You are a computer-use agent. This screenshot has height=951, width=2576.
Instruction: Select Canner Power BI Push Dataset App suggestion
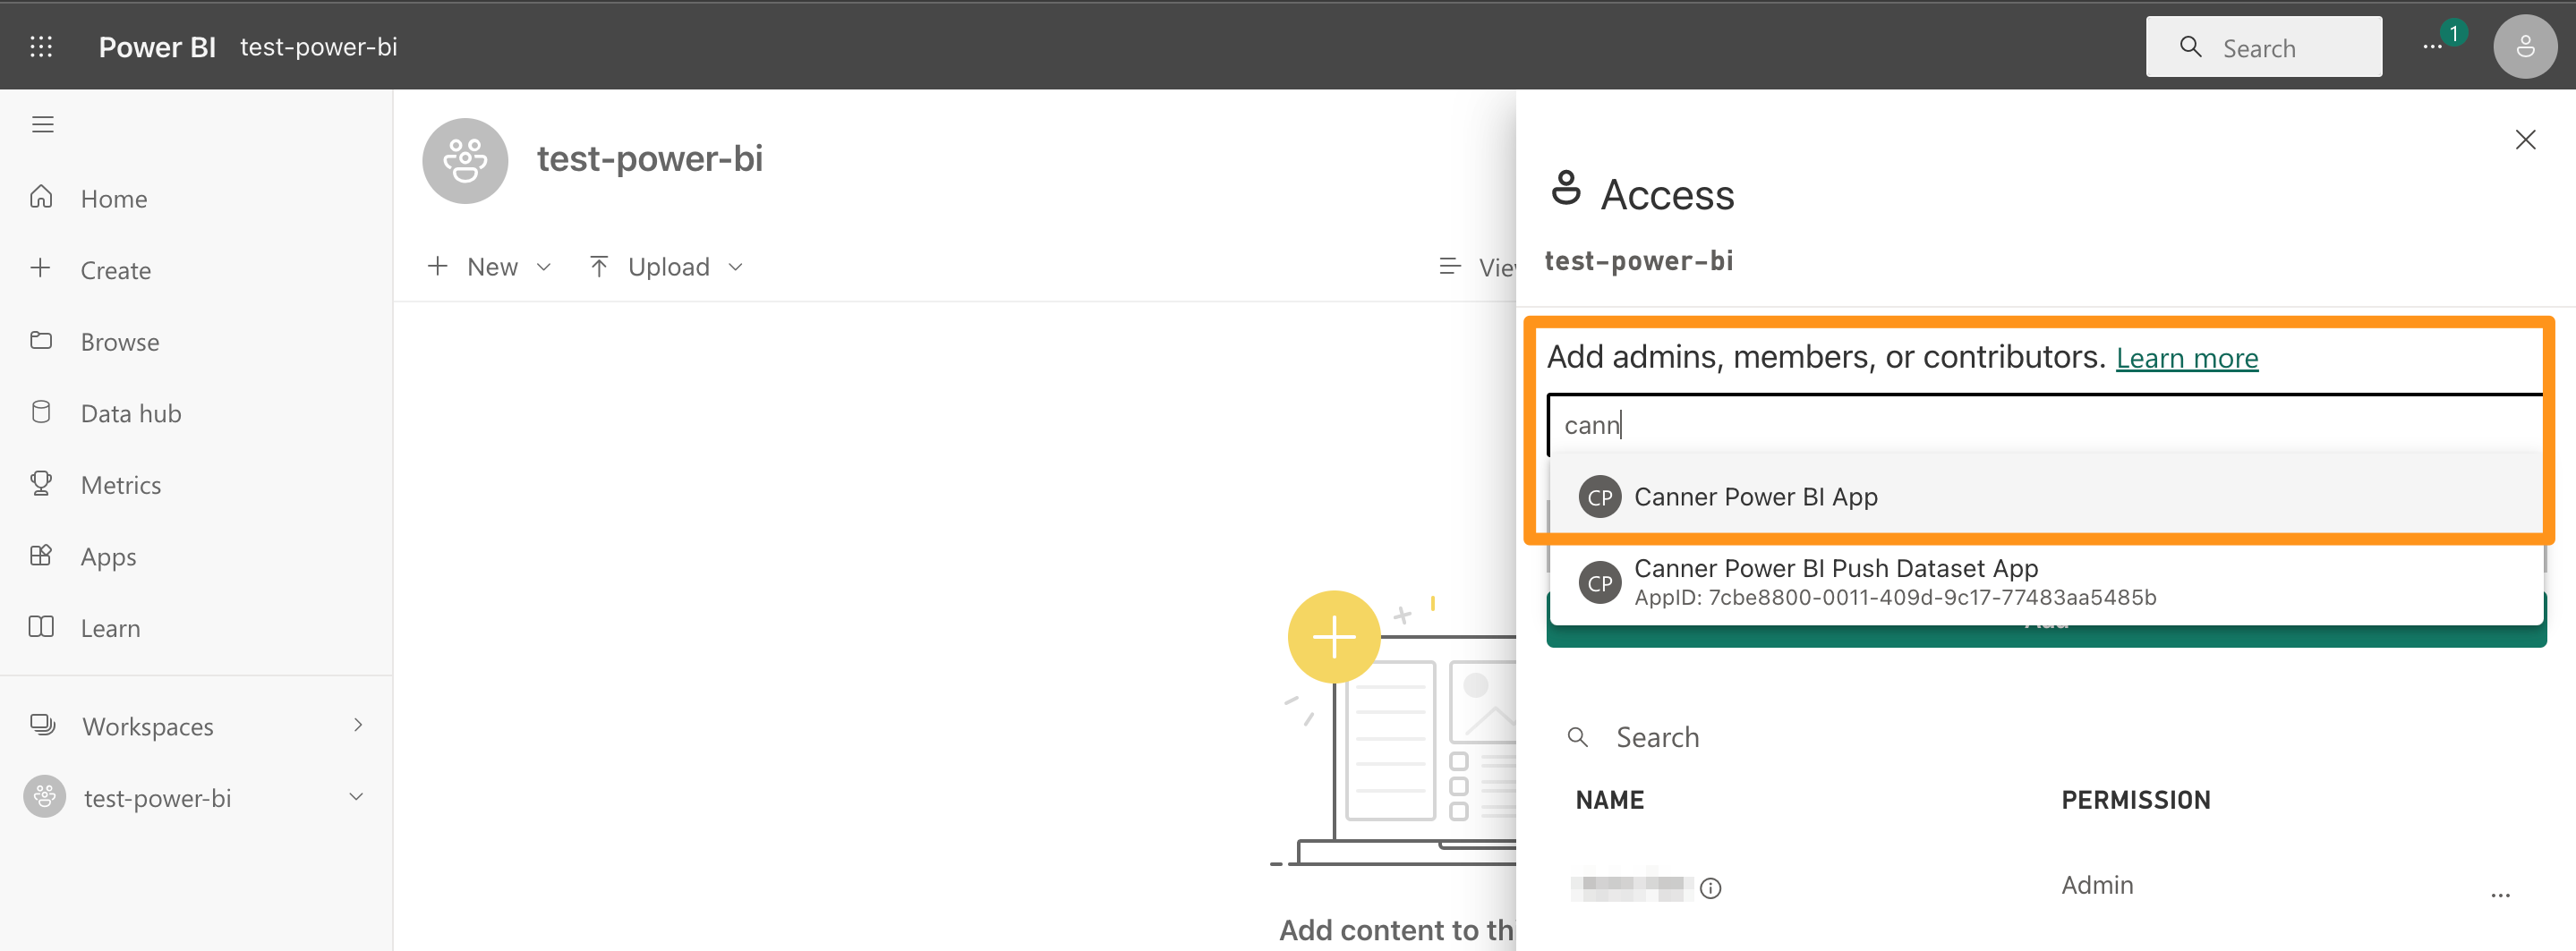point(2046,582)
